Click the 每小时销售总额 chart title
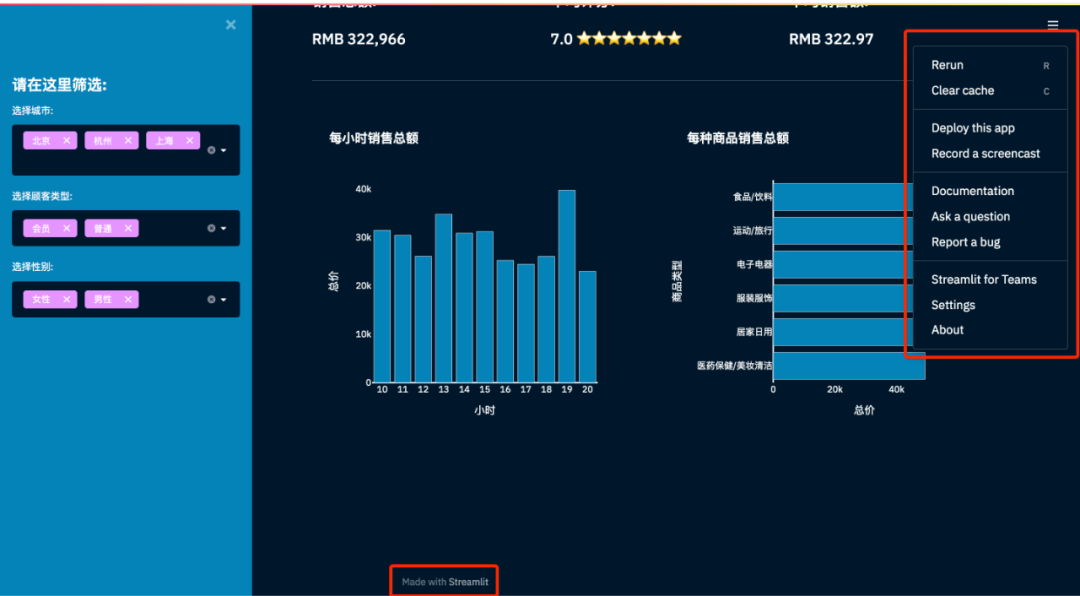 tap(374, 138)
